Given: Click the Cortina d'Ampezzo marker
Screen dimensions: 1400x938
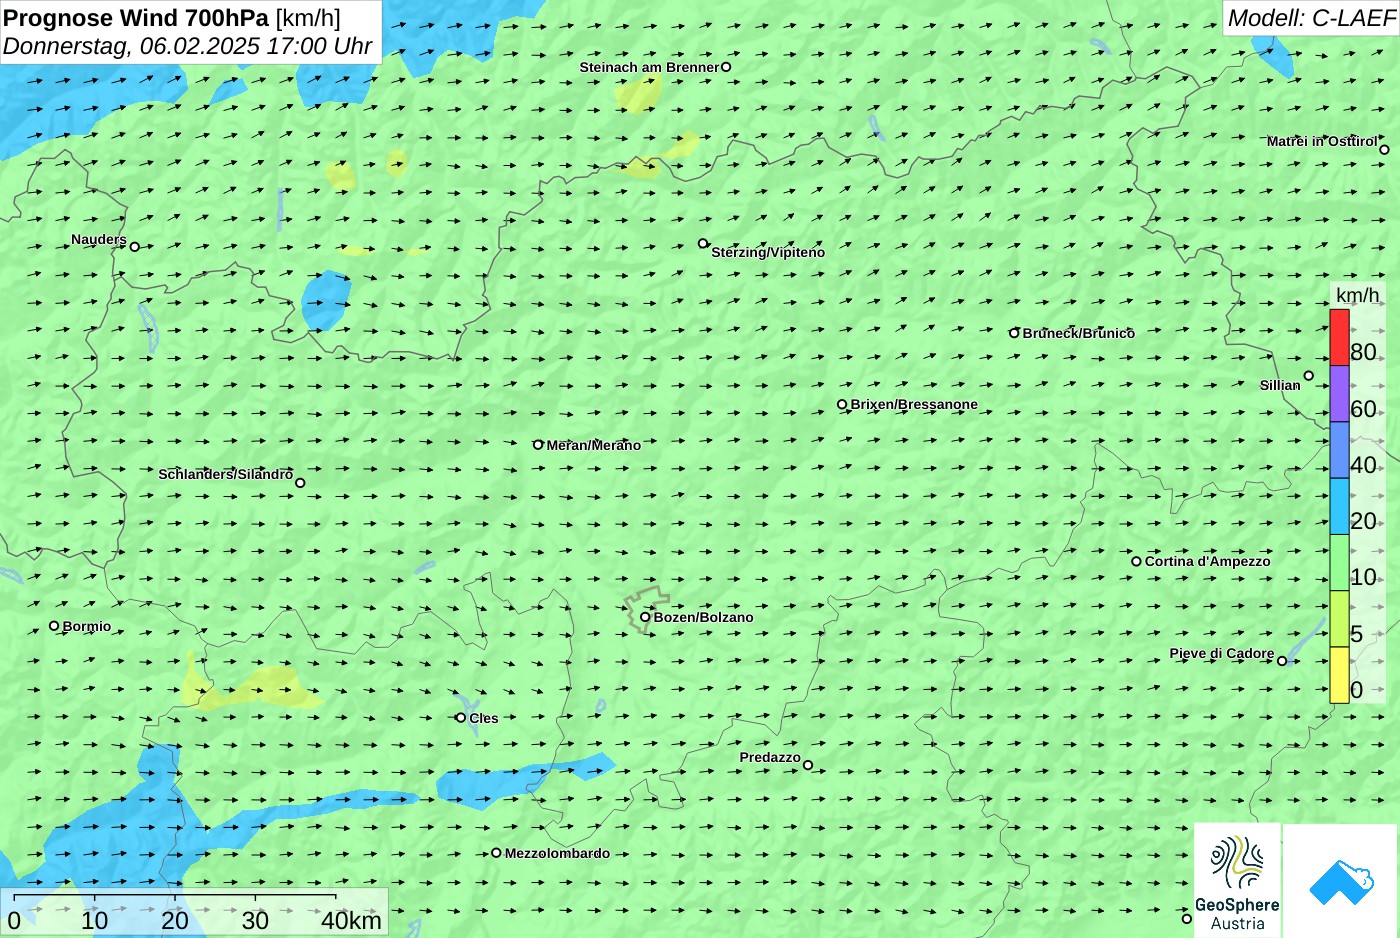Looking at the screenshot, I should (1136, 561).
